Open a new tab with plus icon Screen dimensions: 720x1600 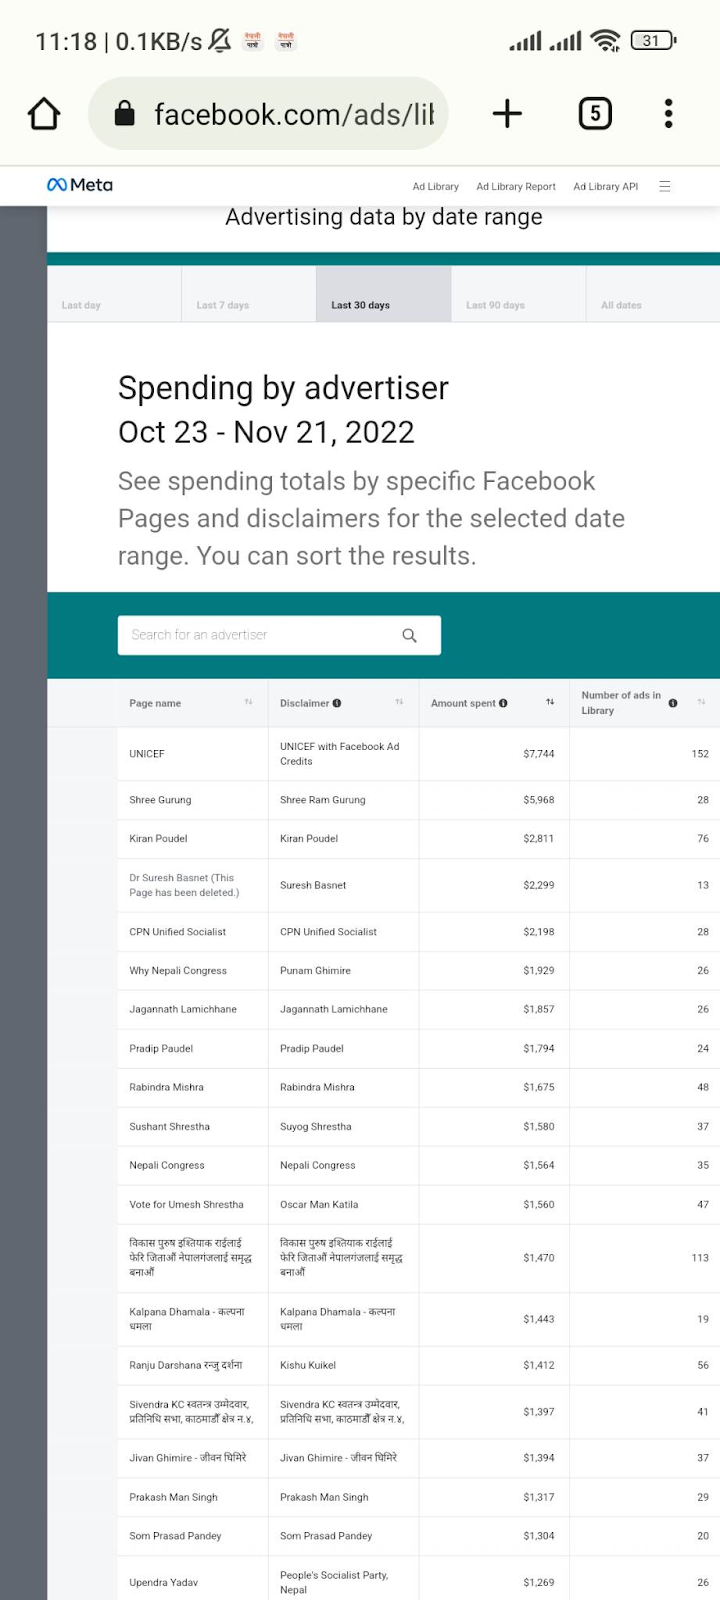pyautogui.click(x=507, y=113)
